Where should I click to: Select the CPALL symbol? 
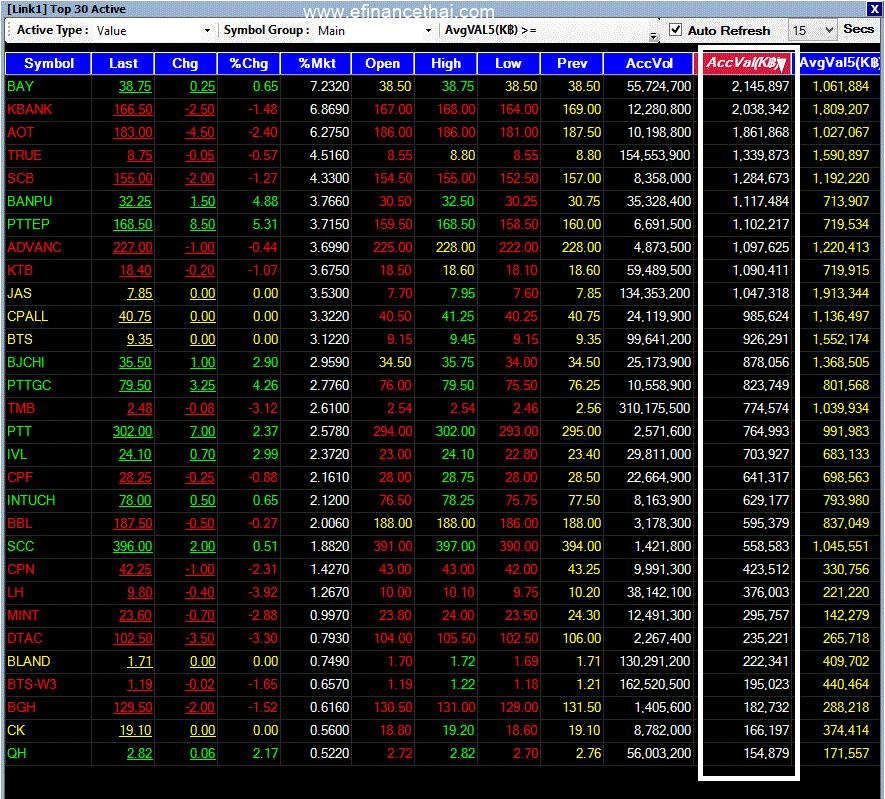27,317
